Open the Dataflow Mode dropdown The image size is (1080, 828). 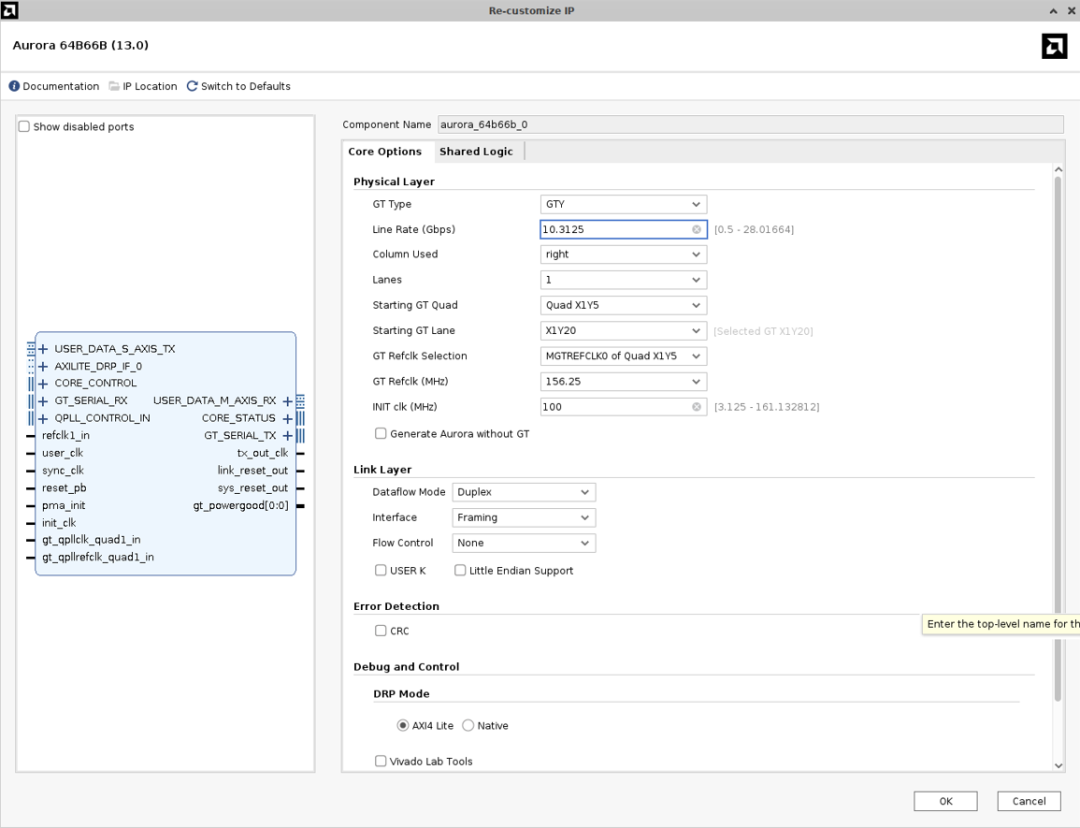523,492
